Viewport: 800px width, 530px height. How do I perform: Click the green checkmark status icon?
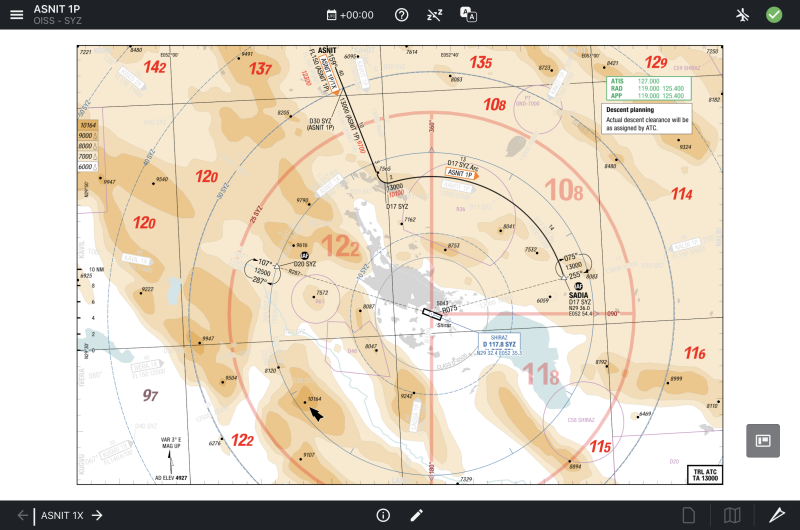click(x=774, y=15)
